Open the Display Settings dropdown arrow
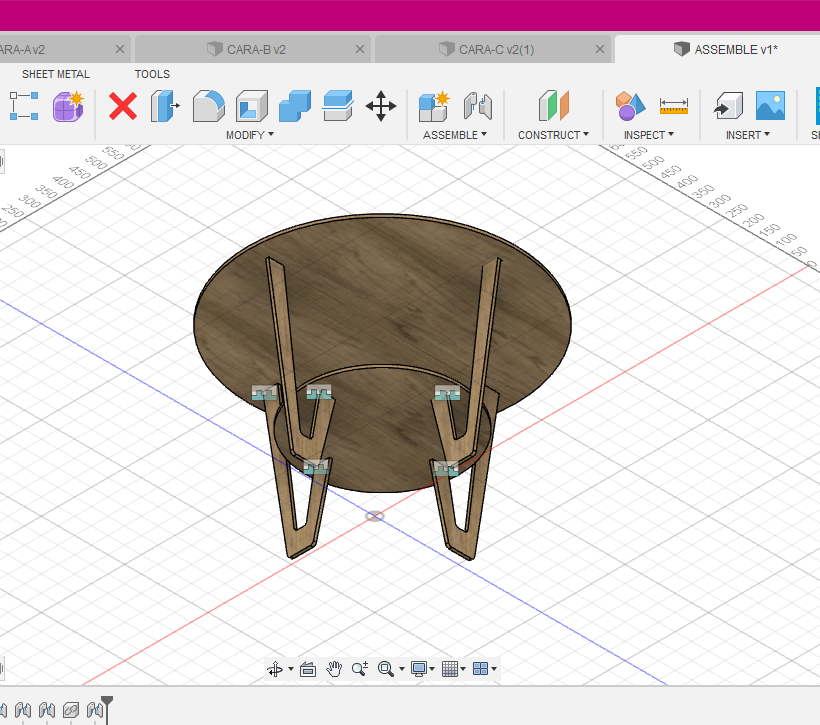Viewport: 820px width, 725px height. click(432, 669)
